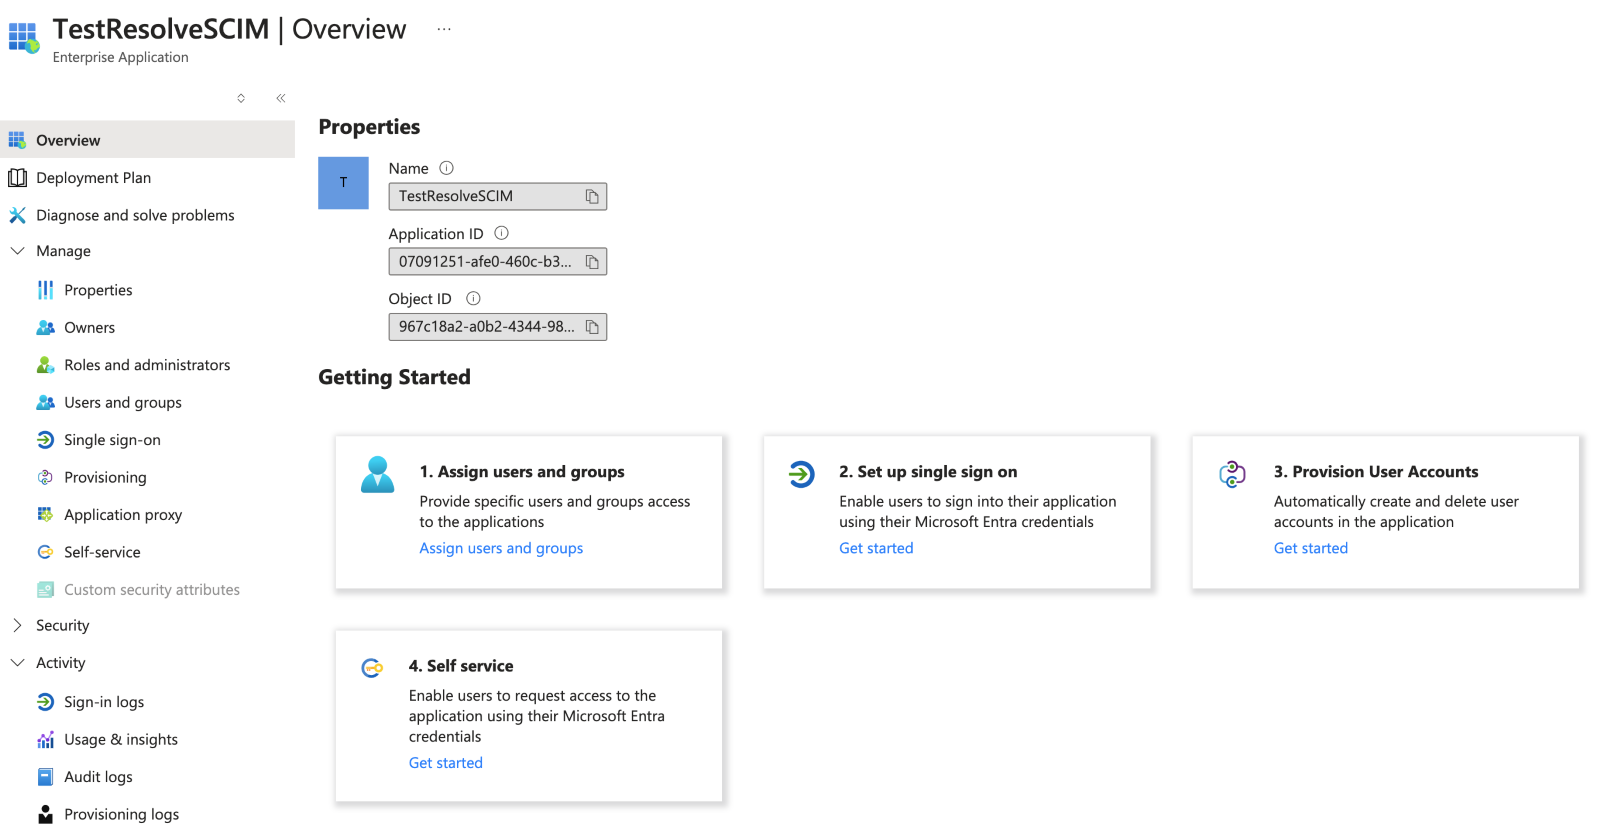Toggle the sidebar up-down sort arrows

[241, 98]
